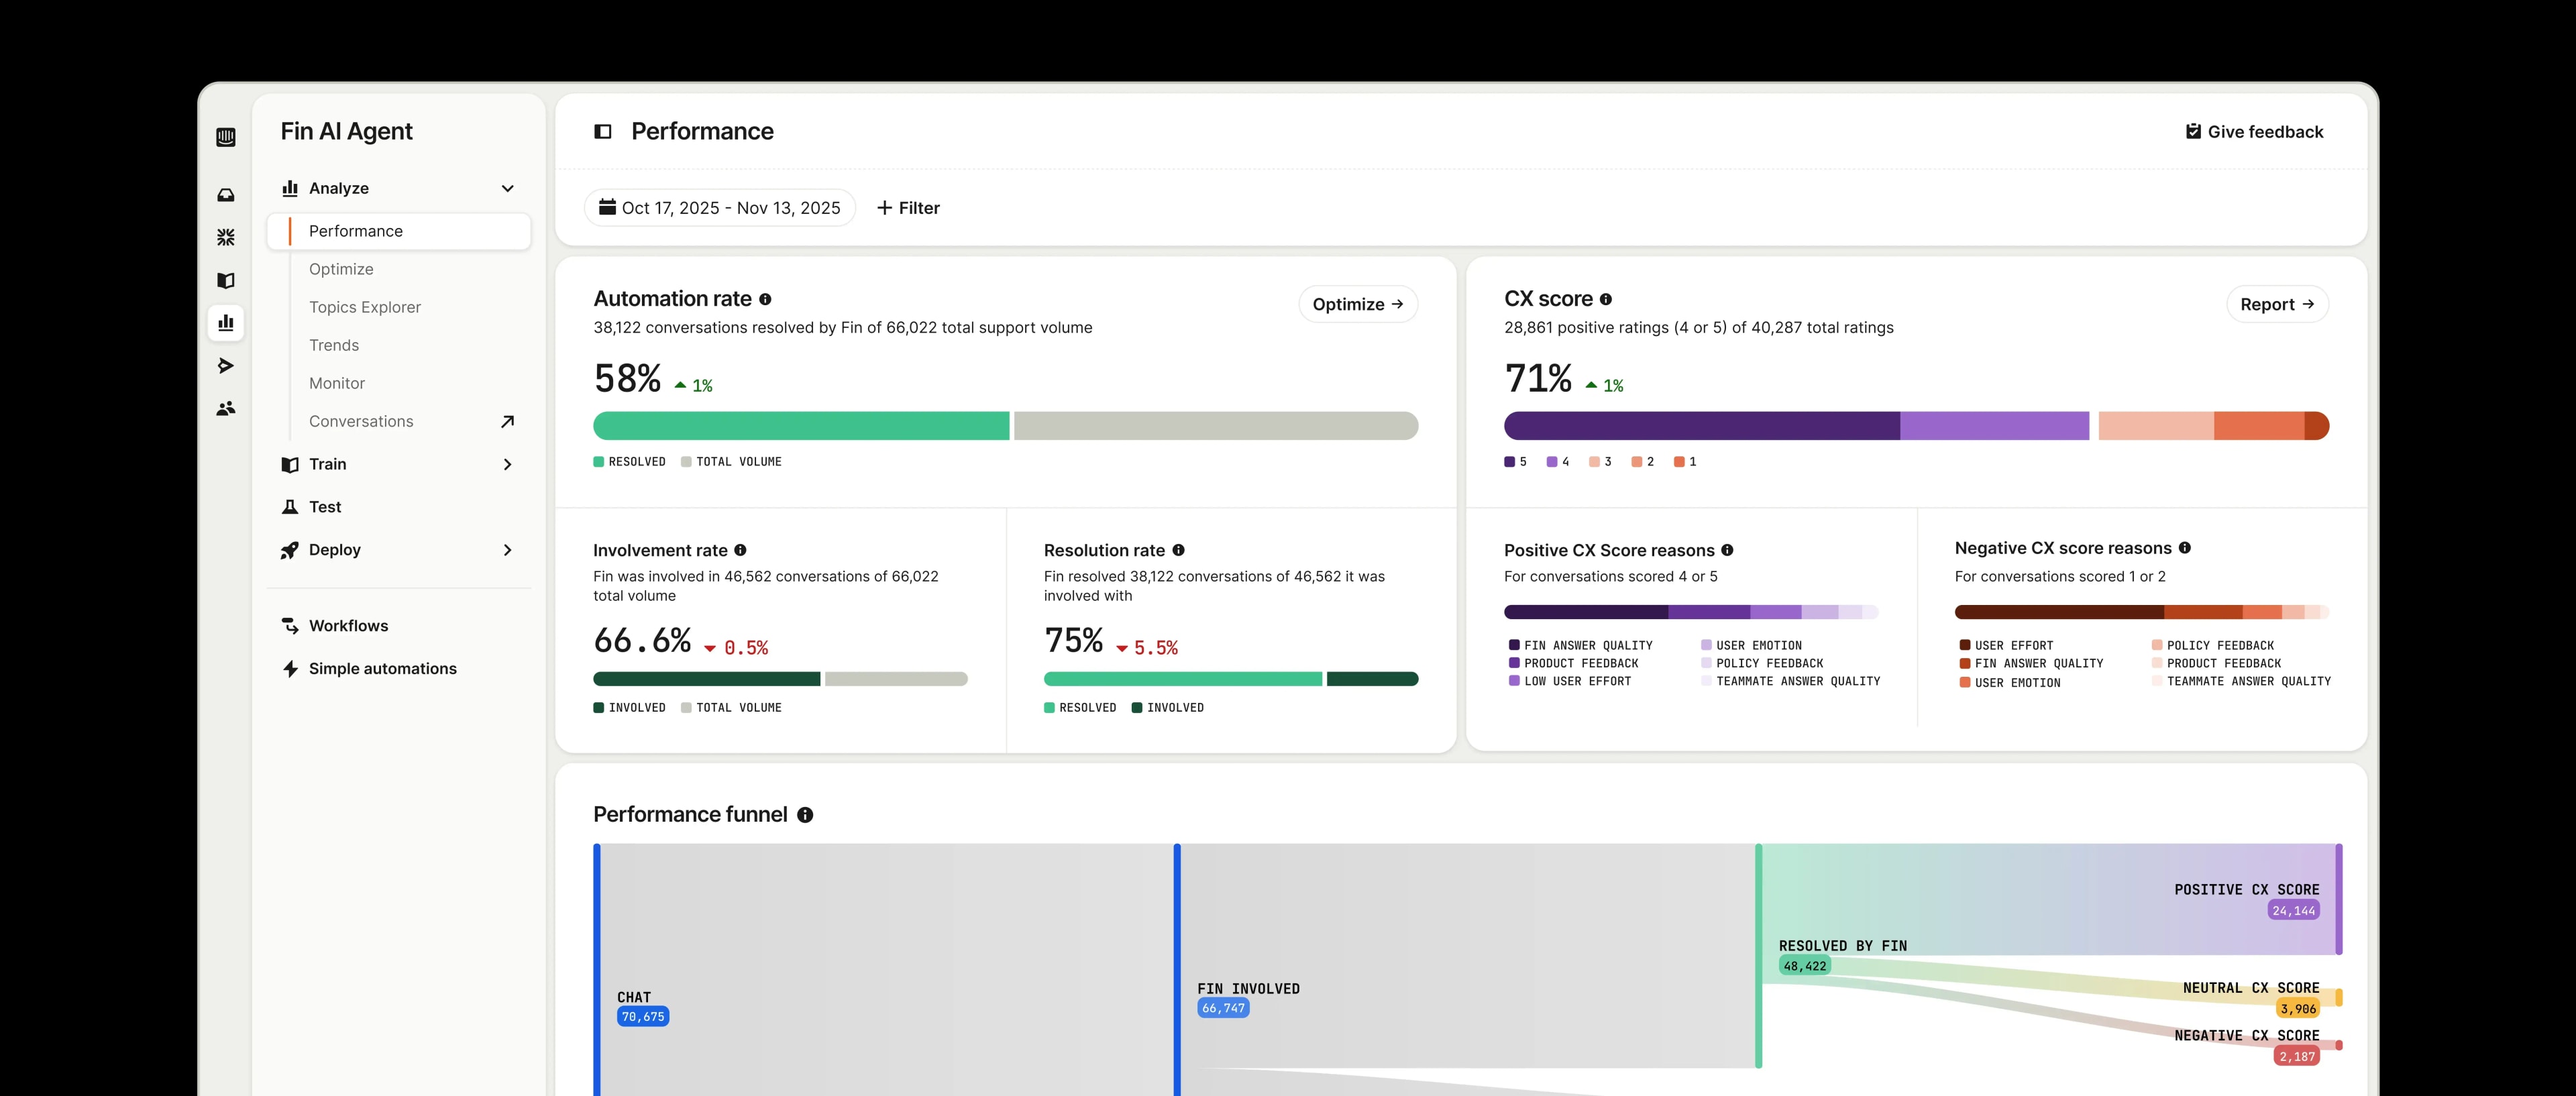
Task: Open the Outbound paper-plane icon
Action: (226, 366)
